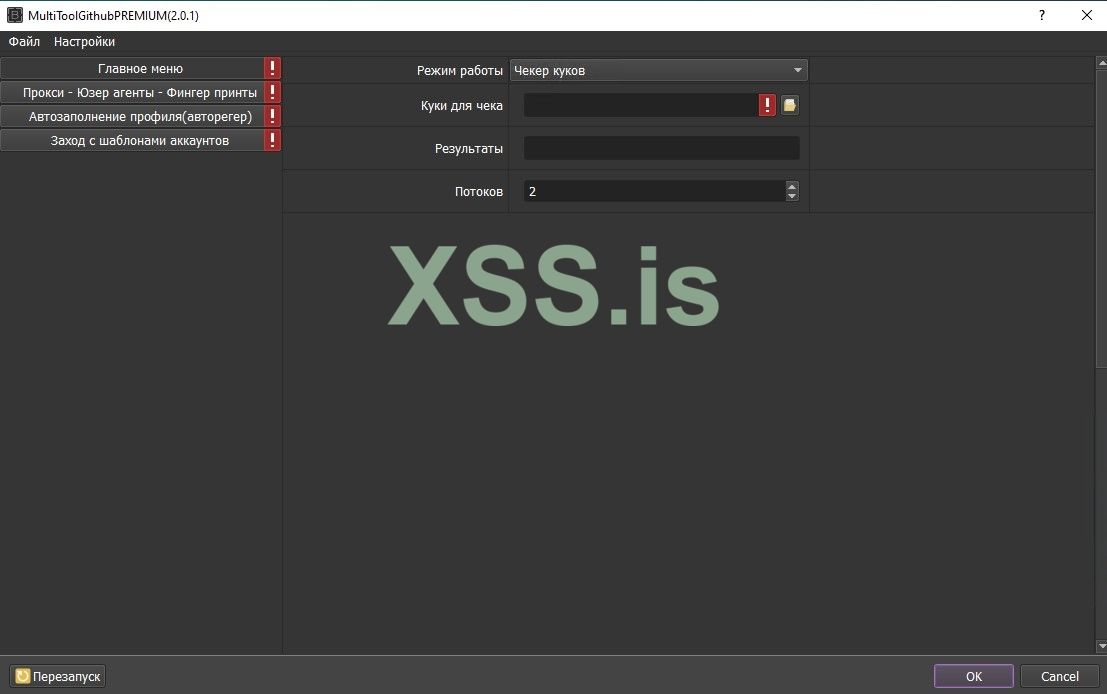Expand the Режим работы dropdown

(658, 70)
